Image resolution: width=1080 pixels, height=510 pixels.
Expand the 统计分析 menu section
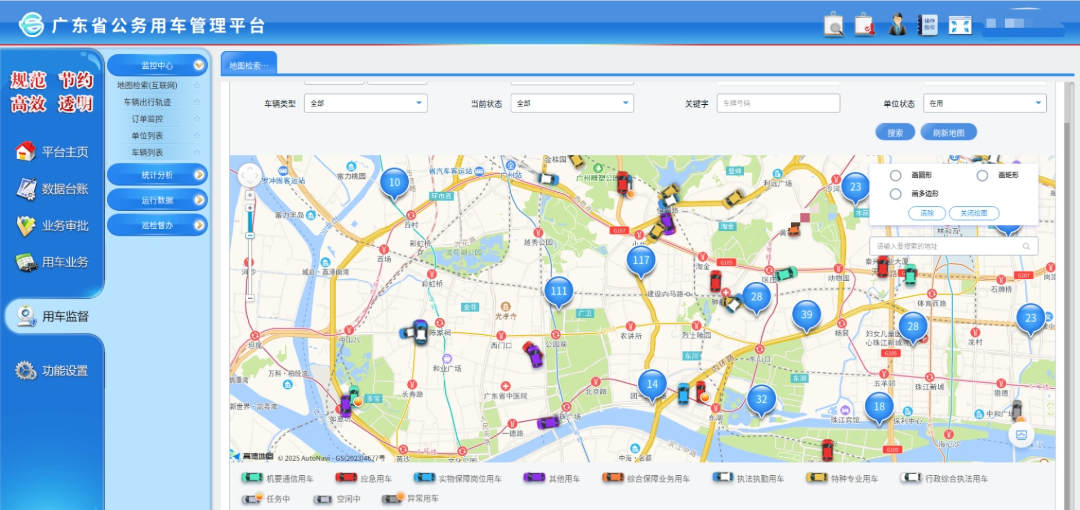(x=157, y=175)
